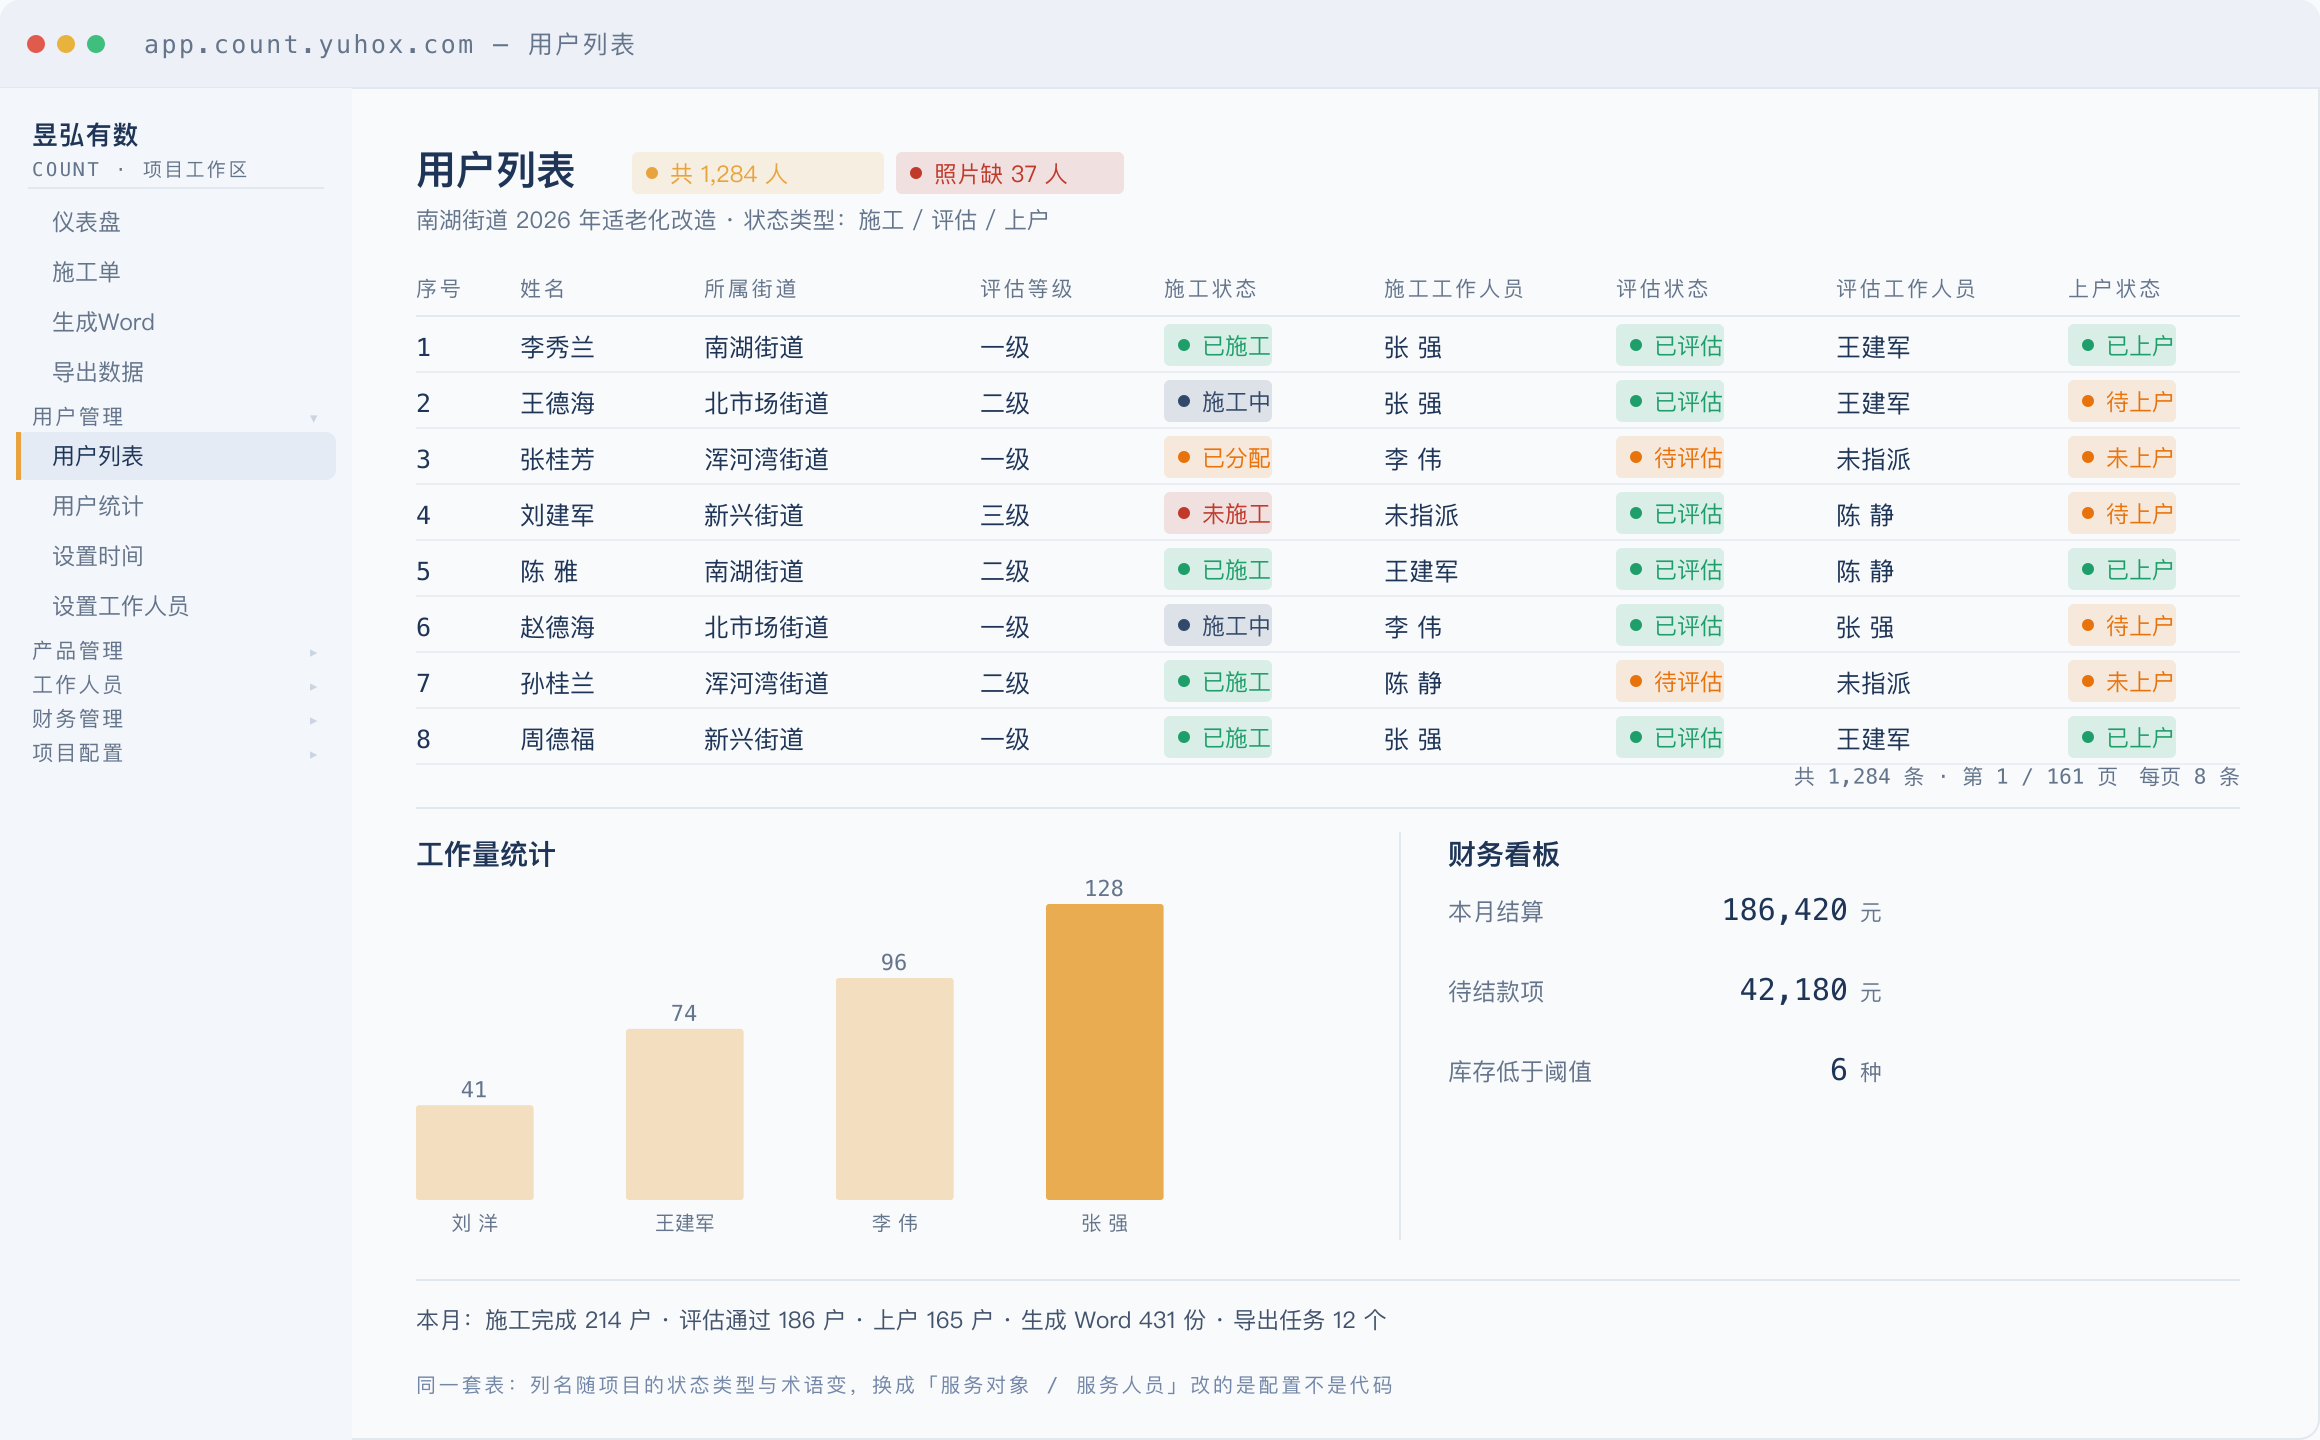Click the 张 强 bar in 工作量统计
This screenshot has width=2320, height=1440.
[1104, 1051]
